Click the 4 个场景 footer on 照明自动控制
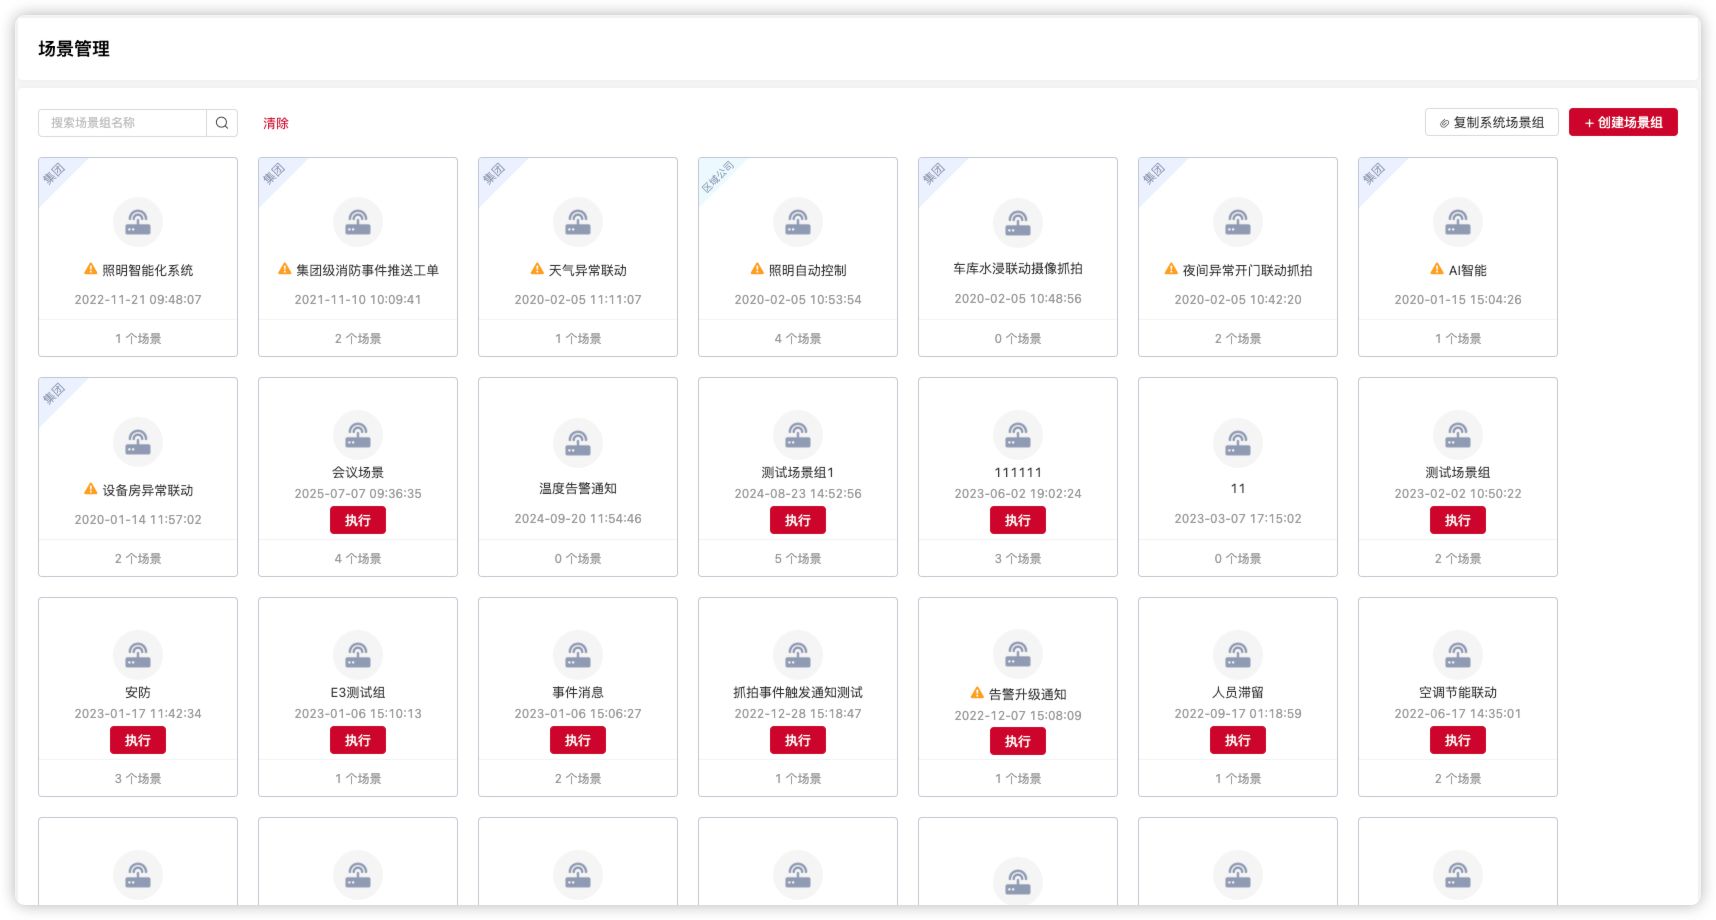 click(x=798, y=339)
